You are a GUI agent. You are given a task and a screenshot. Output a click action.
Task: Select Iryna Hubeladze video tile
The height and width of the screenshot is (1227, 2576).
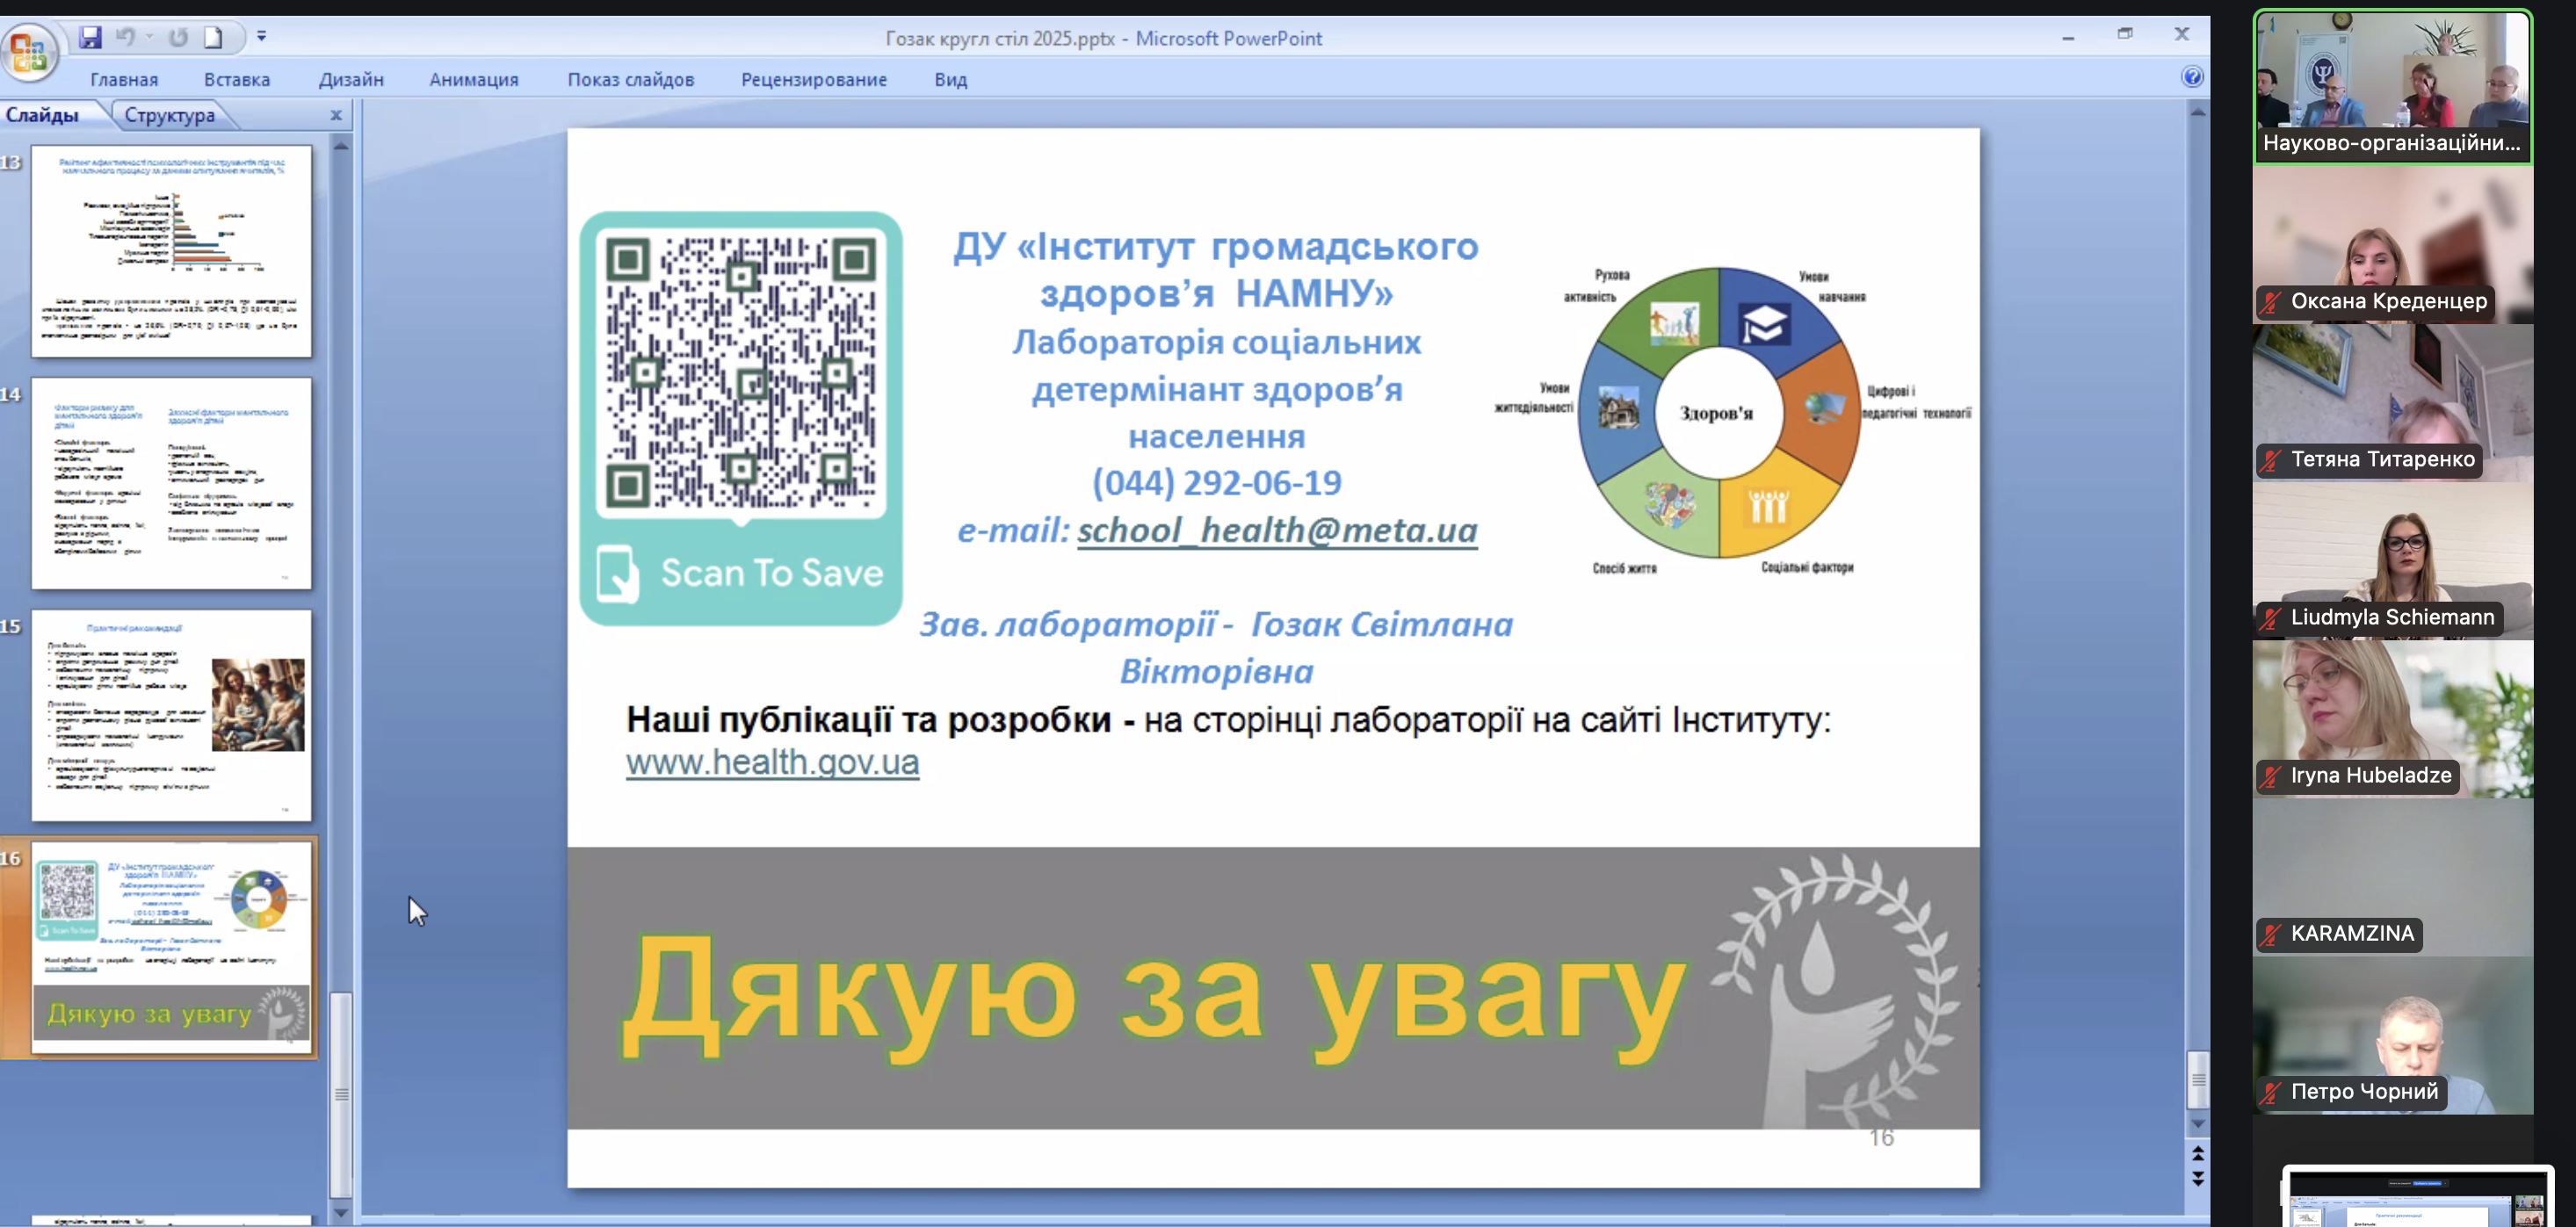[2392, 718]
